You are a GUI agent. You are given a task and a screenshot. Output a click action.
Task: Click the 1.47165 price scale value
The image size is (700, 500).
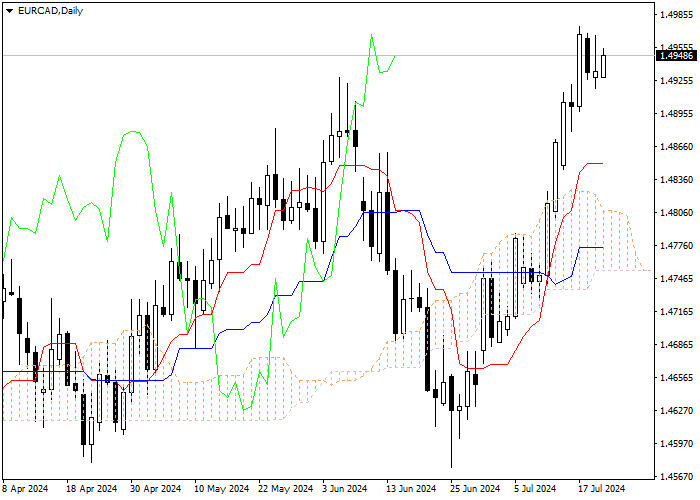[676, 312]
